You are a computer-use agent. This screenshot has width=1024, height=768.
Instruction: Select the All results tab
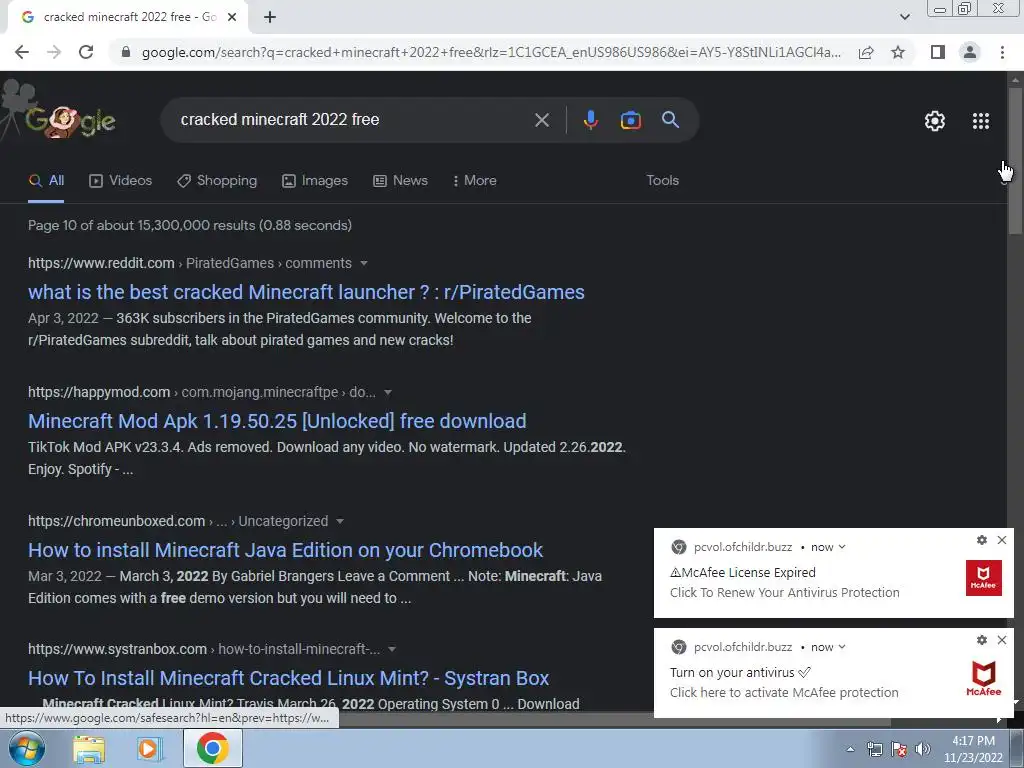(x=46, y=181)
